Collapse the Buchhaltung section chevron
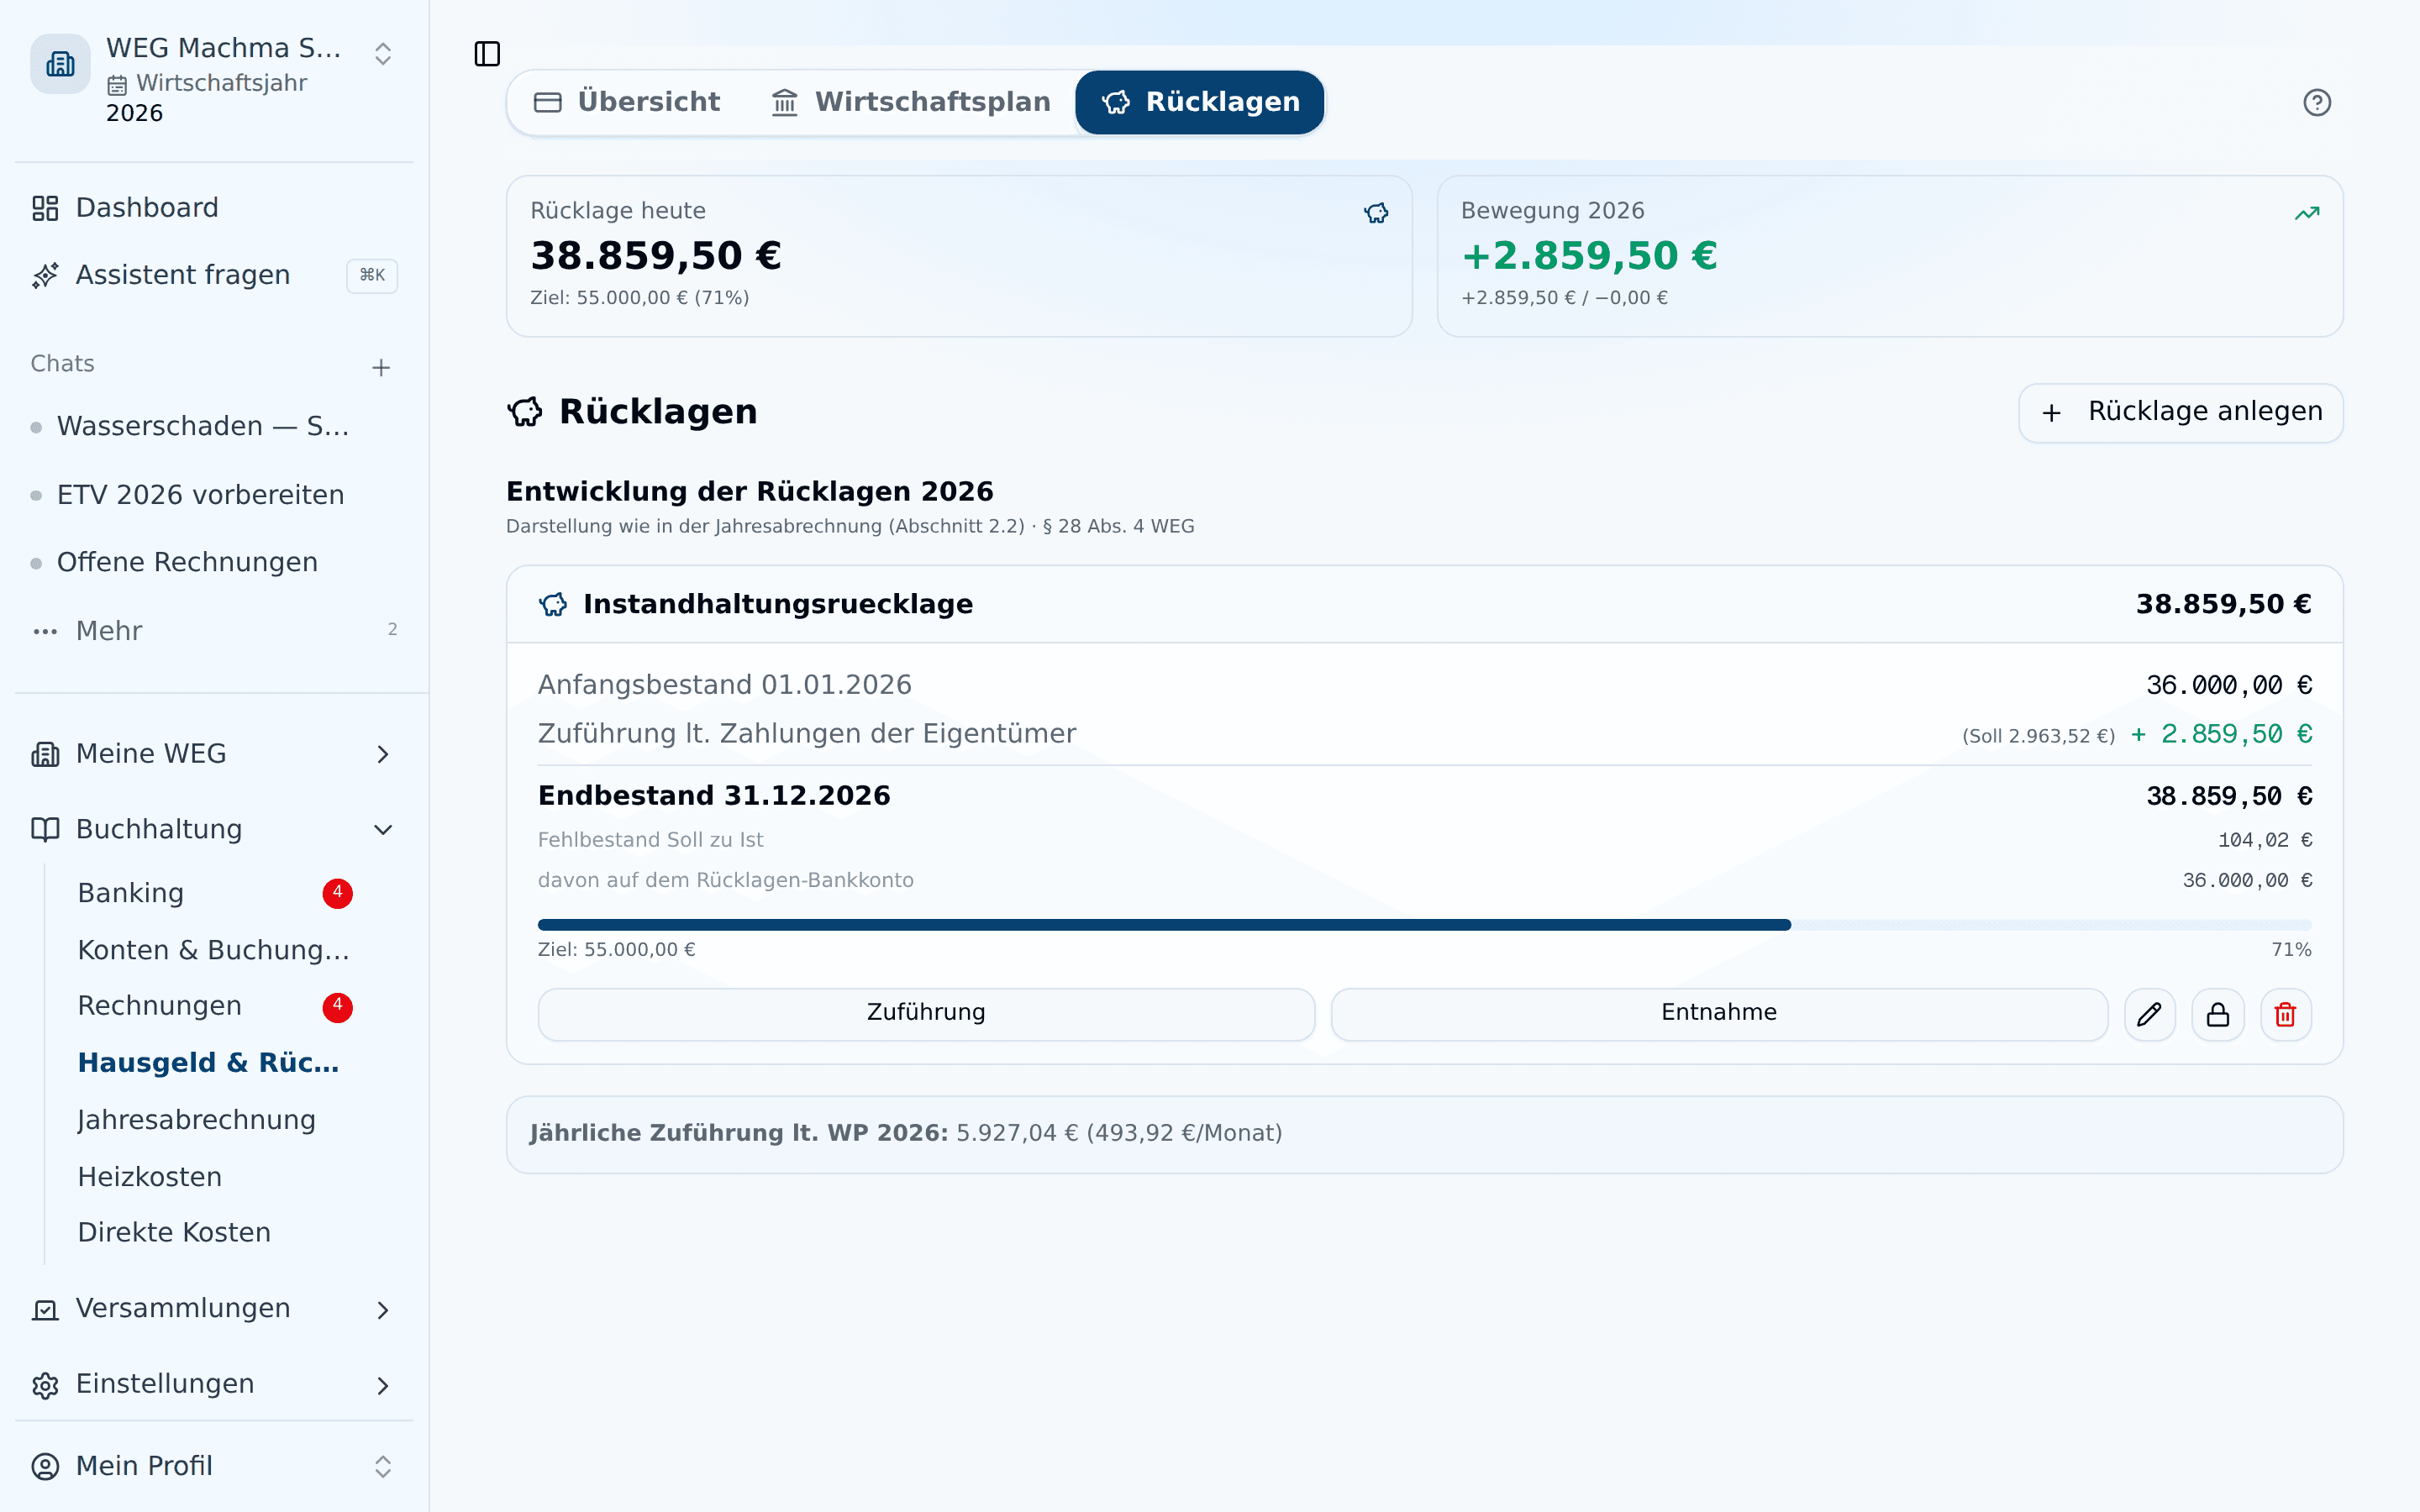The image size is (2420, 1512). pos(383,829)
